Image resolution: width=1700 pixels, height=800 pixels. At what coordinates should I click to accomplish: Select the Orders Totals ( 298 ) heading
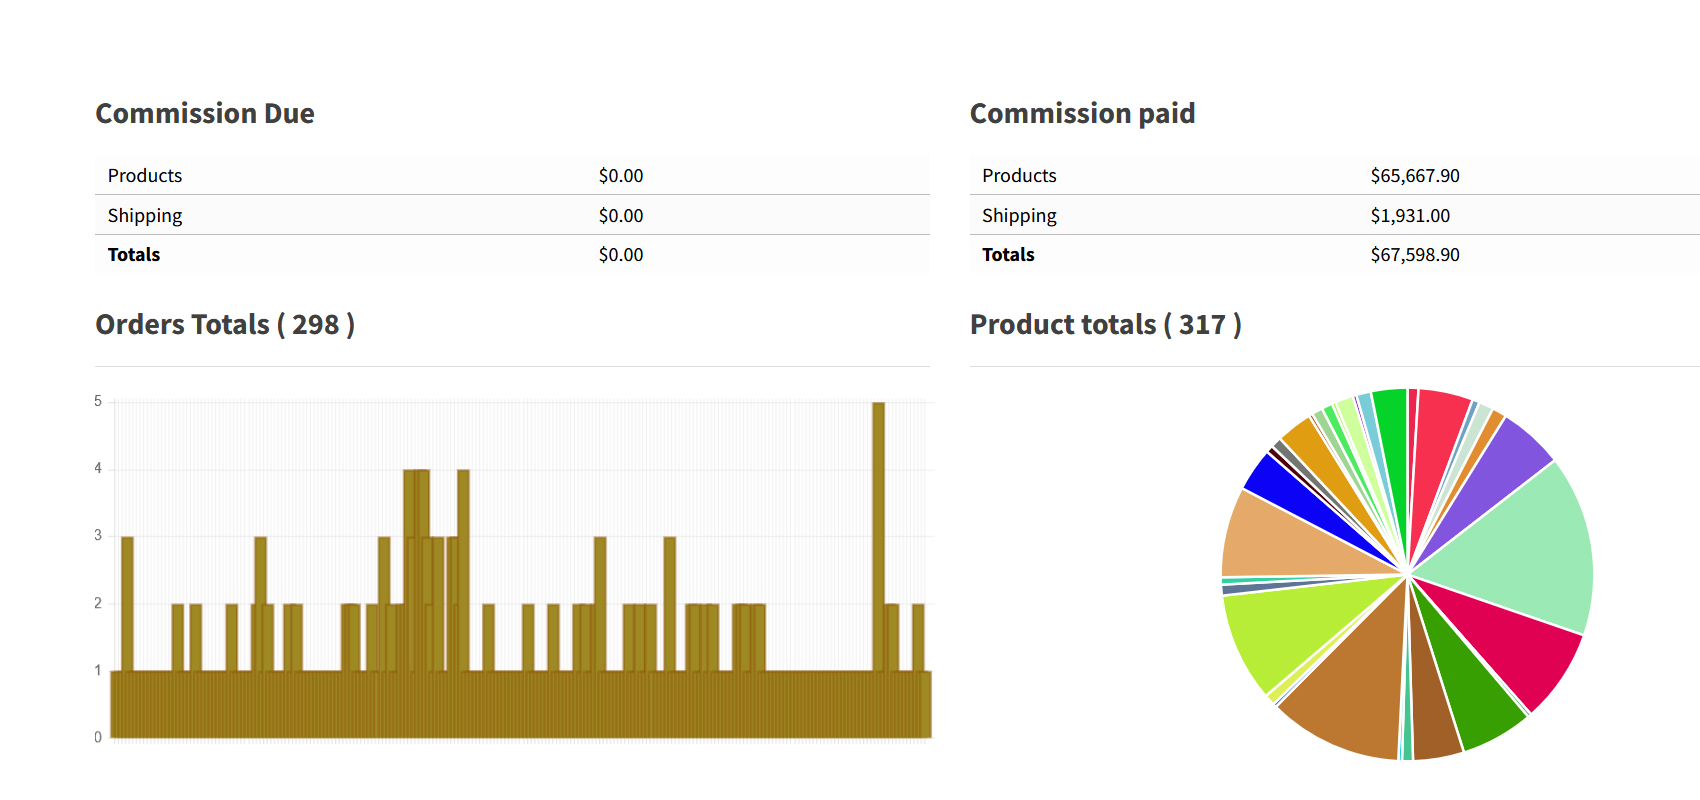(225, 325)
